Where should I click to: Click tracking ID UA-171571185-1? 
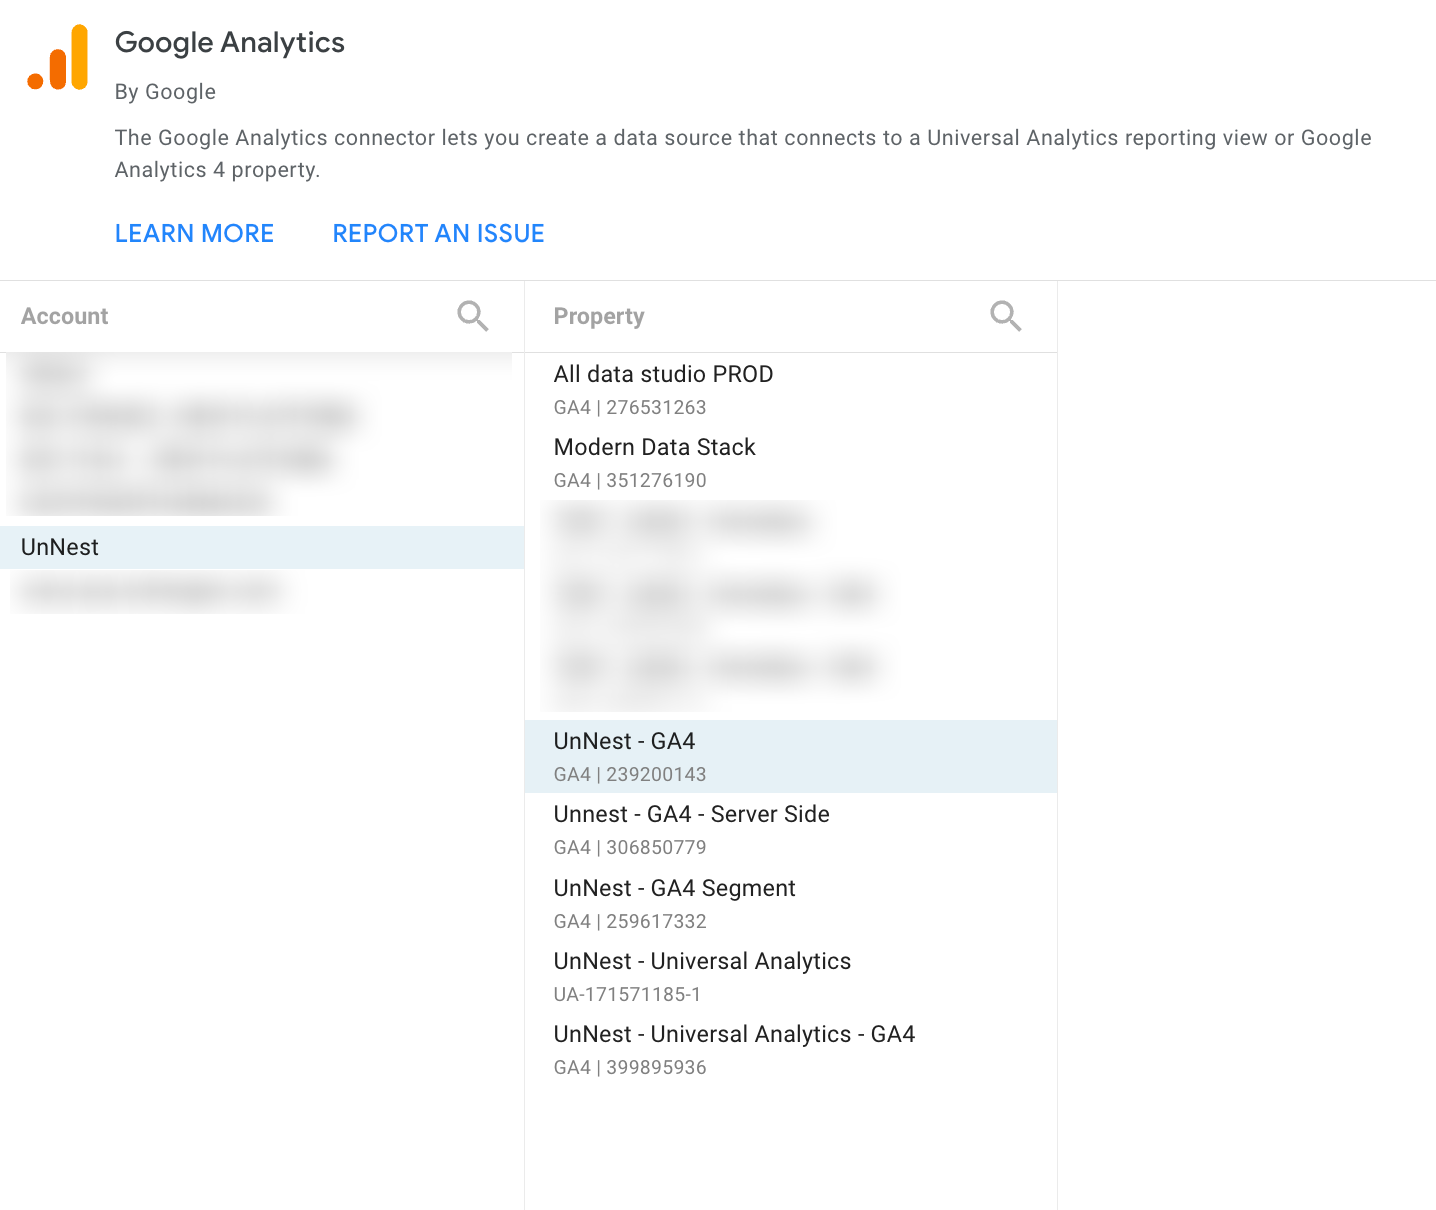click(627, 994)
